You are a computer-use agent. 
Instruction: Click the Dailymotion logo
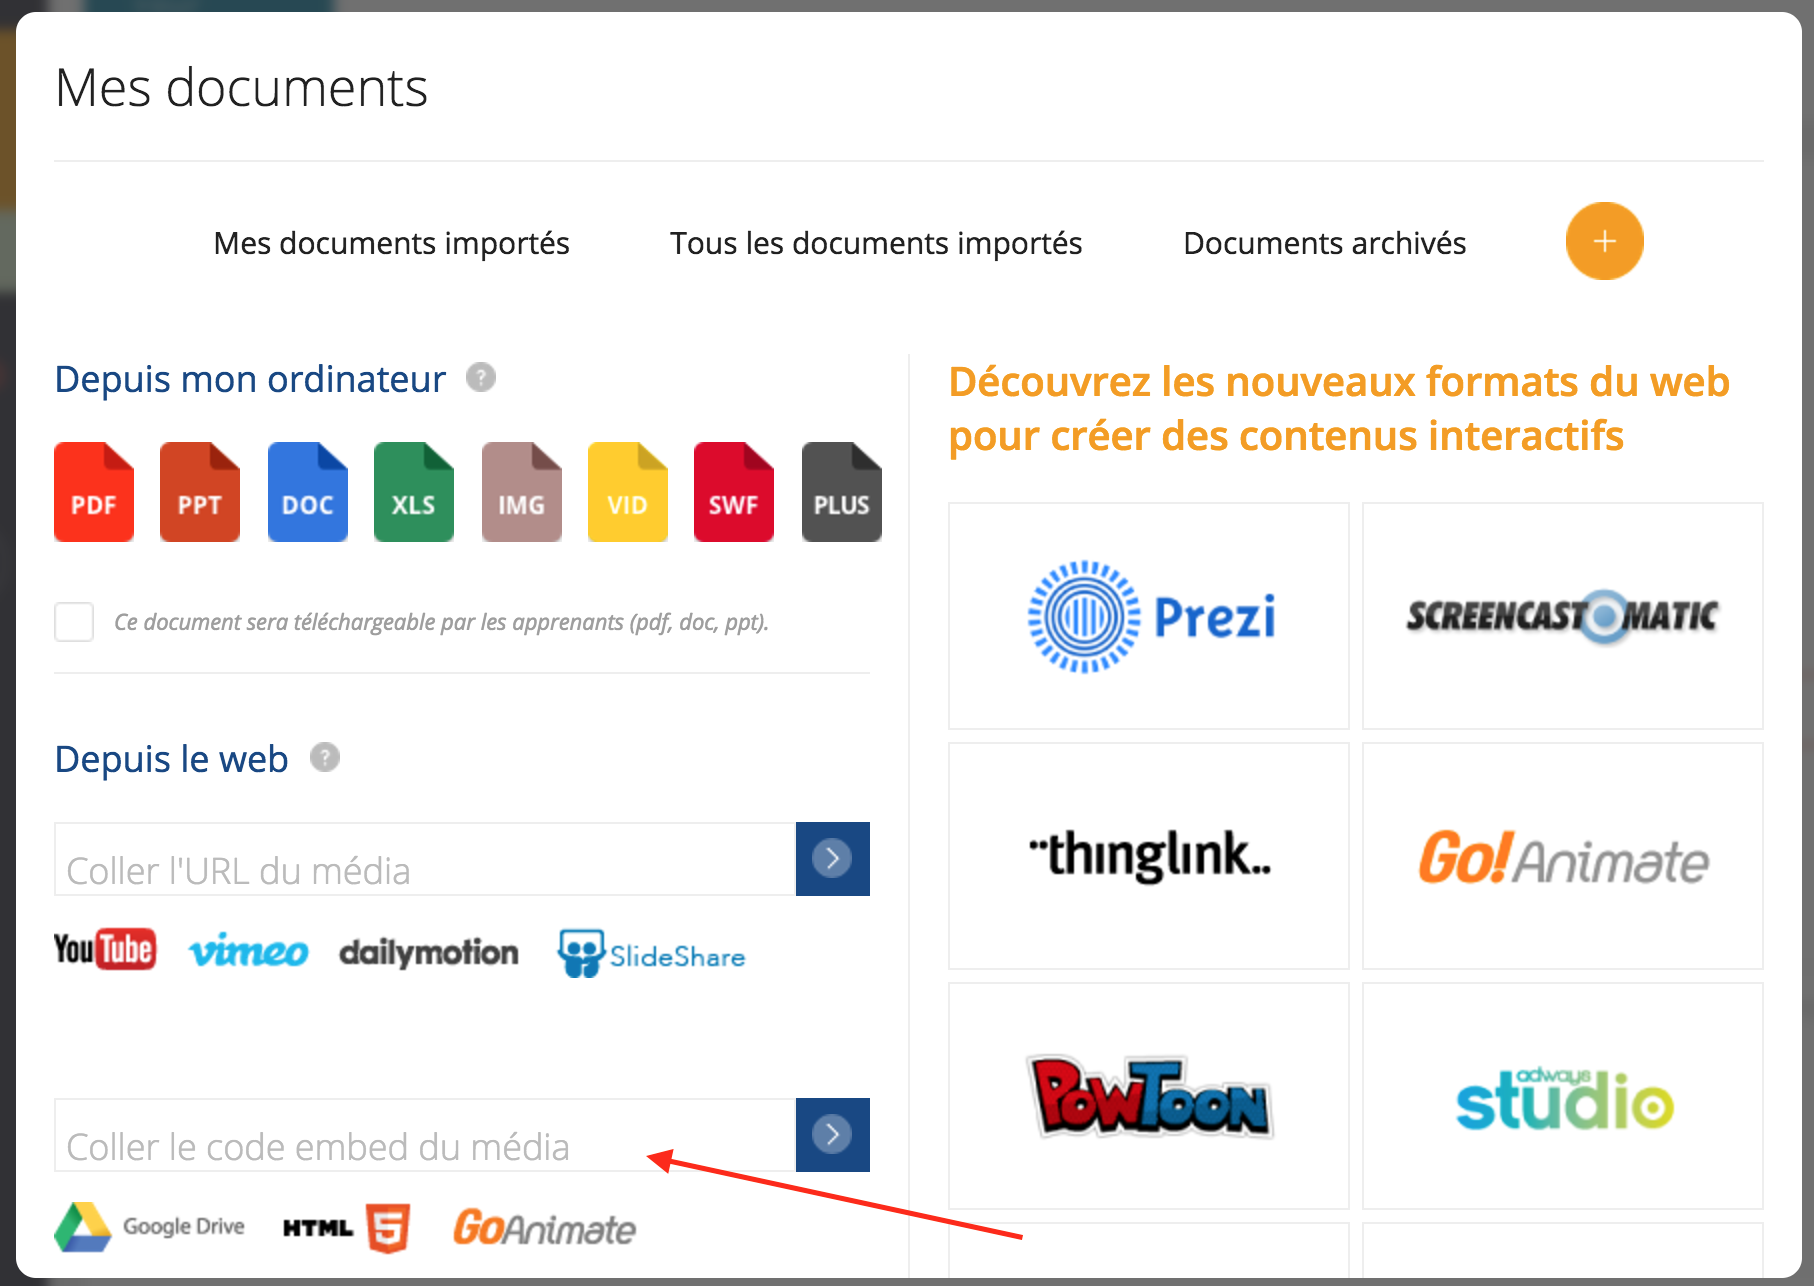(x=429, y=953)
